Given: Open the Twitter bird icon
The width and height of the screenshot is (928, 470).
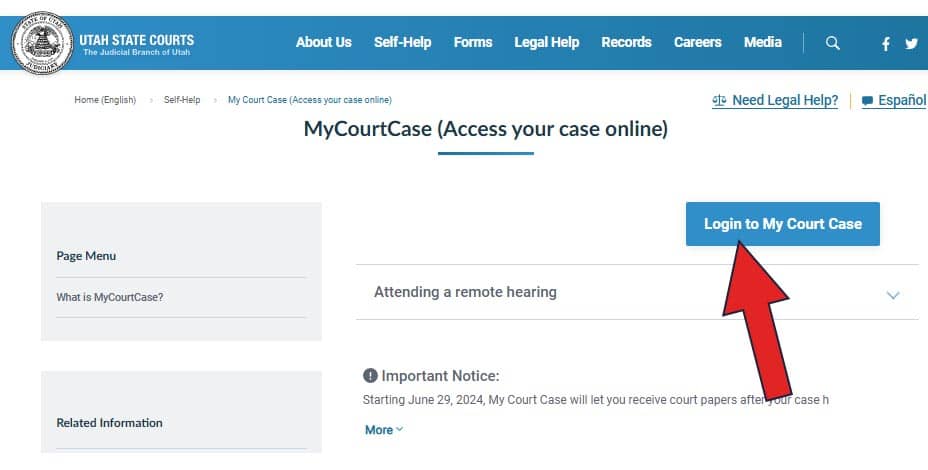Looking at the screenshot, I should point(911,43).
